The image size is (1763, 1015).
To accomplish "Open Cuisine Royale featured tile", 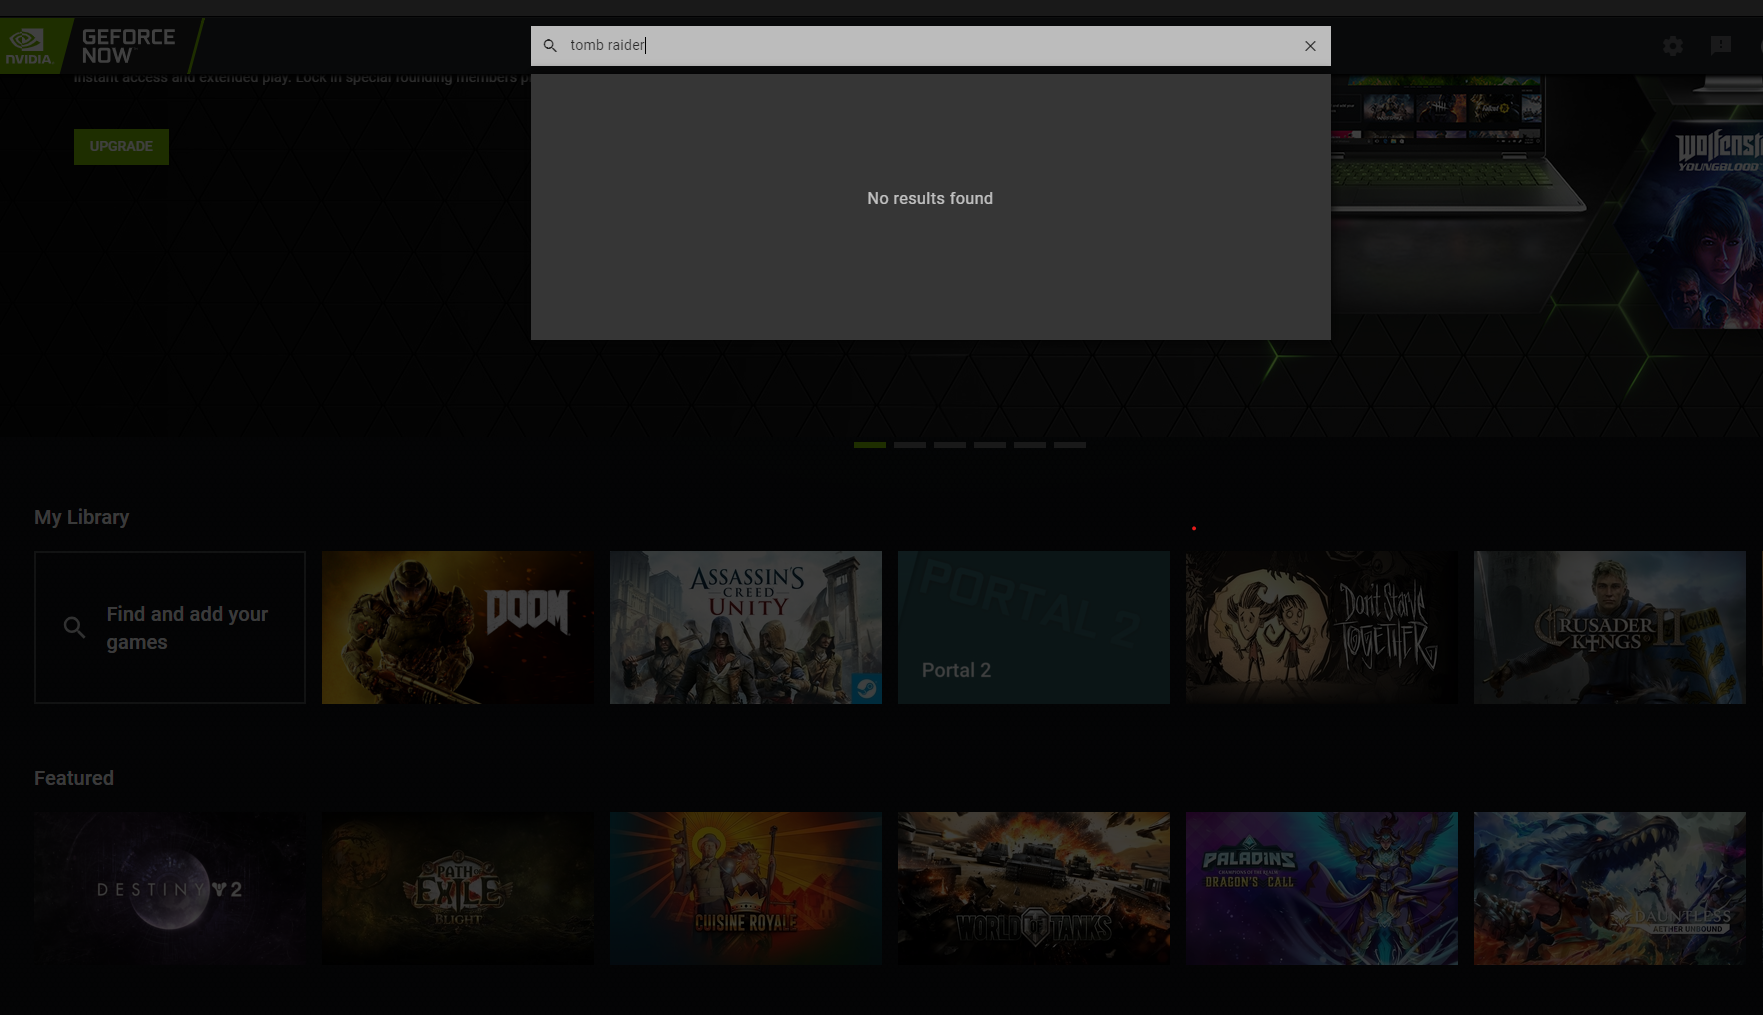I will pos(746,888).
